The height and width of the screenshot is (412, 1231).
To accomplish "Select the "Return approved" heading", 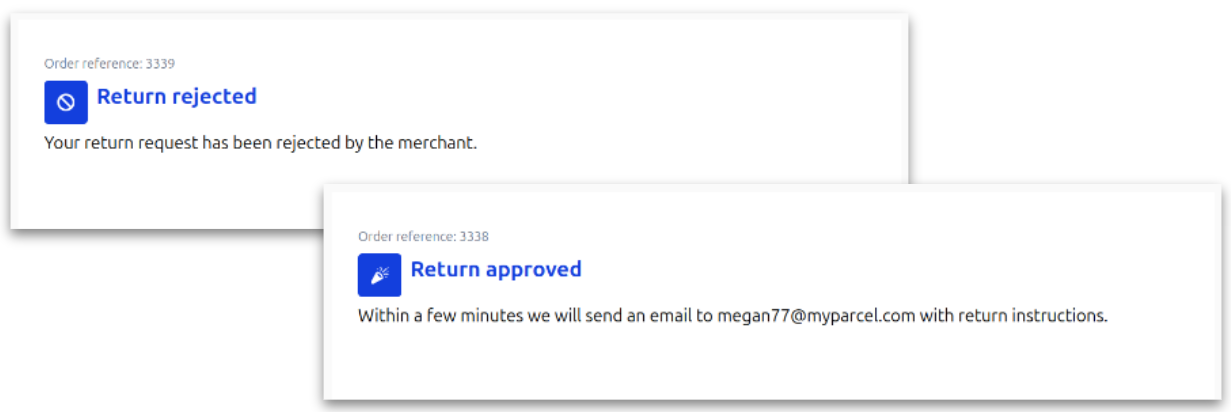I will pos(496,269).
